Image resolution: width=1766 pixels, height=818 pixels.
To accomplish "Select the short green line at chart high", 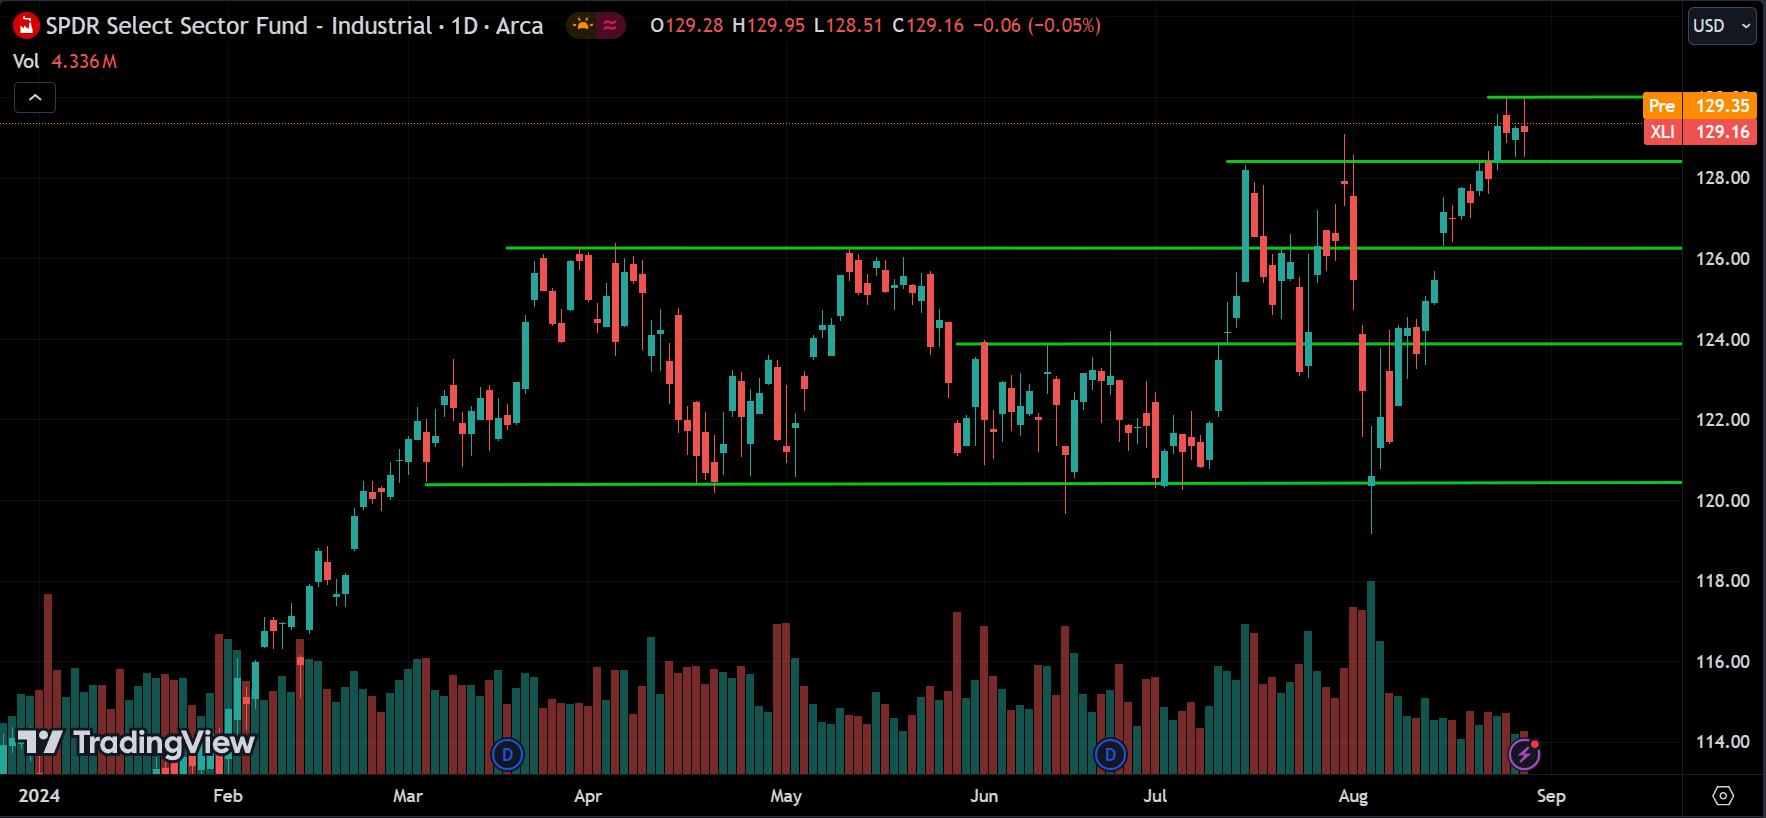I will click(x=1565, y=97).
